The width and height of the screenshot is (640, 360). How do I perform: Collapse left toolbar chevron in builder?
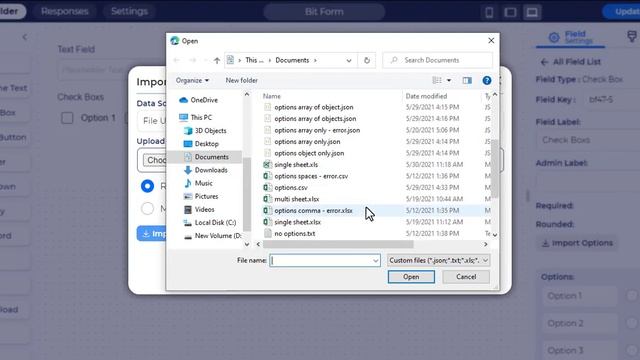(x=24, y=37)
